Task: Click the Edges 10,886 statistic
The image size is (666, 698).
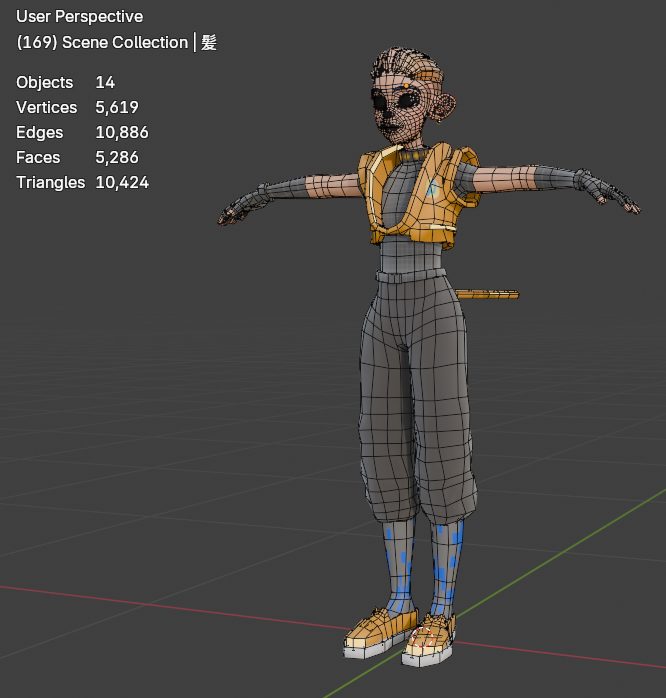Action: [82, 132]
